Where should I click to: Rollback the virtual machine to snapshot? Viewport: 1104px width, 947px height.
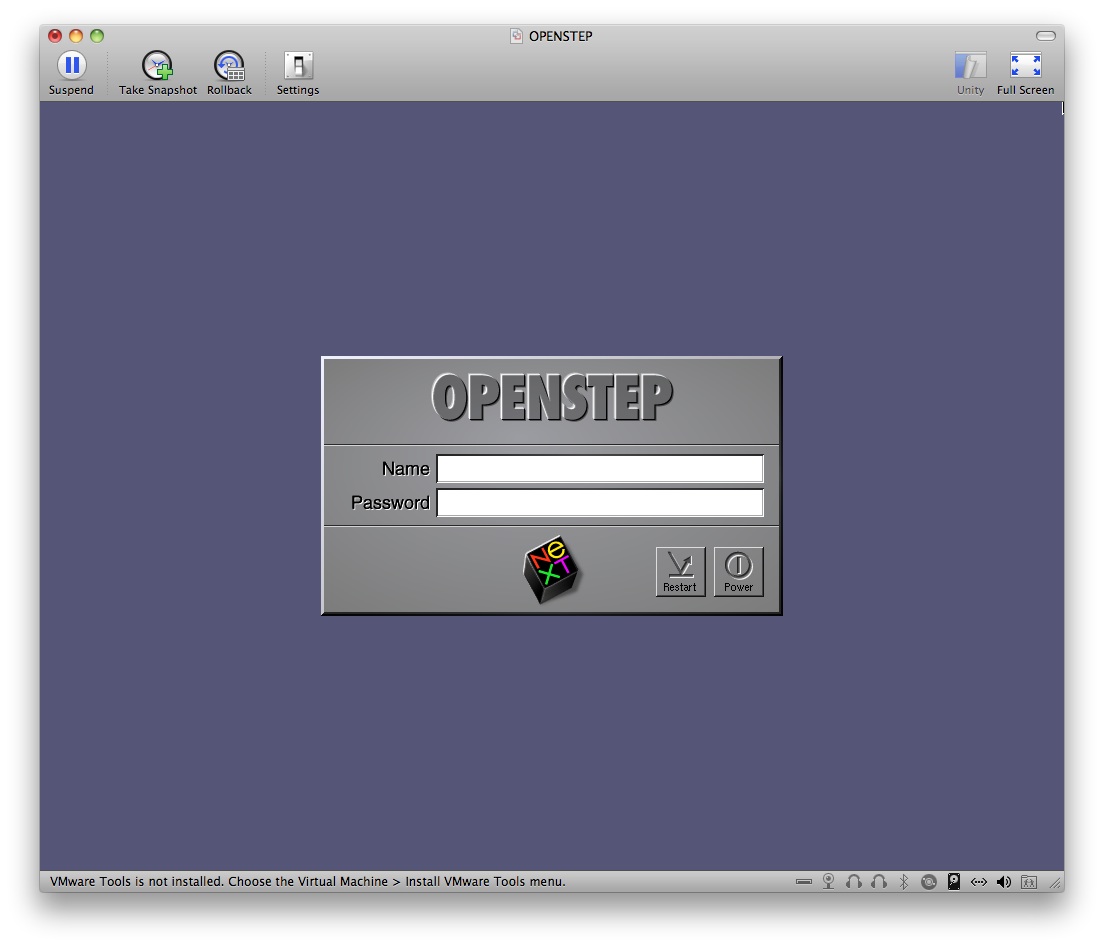click(230, 73)
